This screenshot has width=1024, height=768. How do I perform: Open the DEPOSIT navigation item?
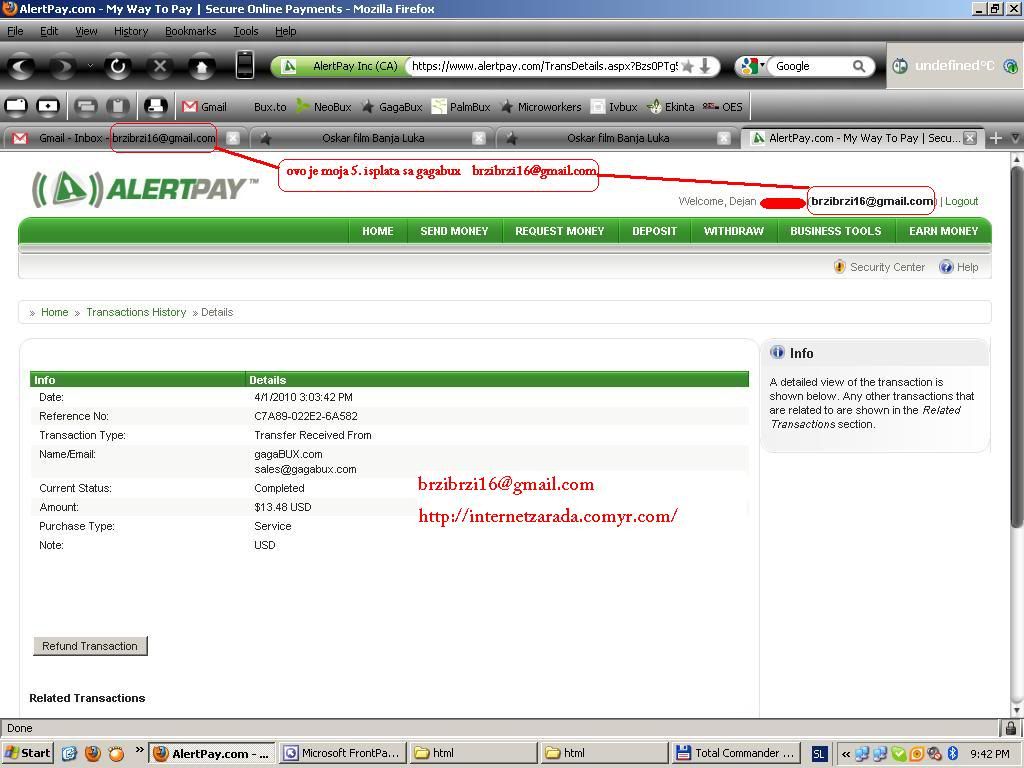click(x=654, y=231)
